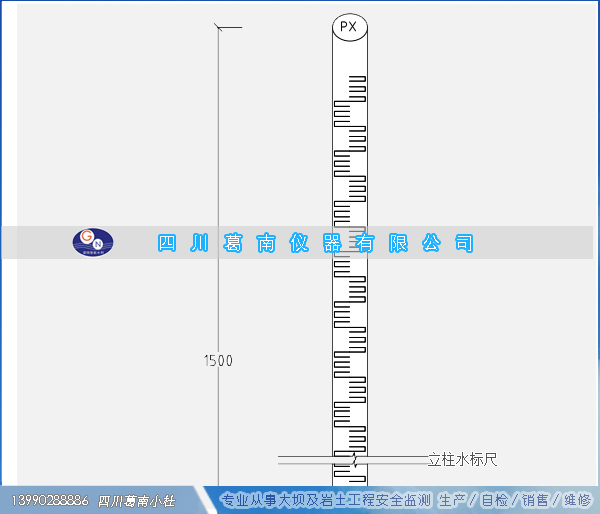The image size is (600, 514).
Task: Click the 立柱水标尺 annotation label
Action: click(462, 460)
